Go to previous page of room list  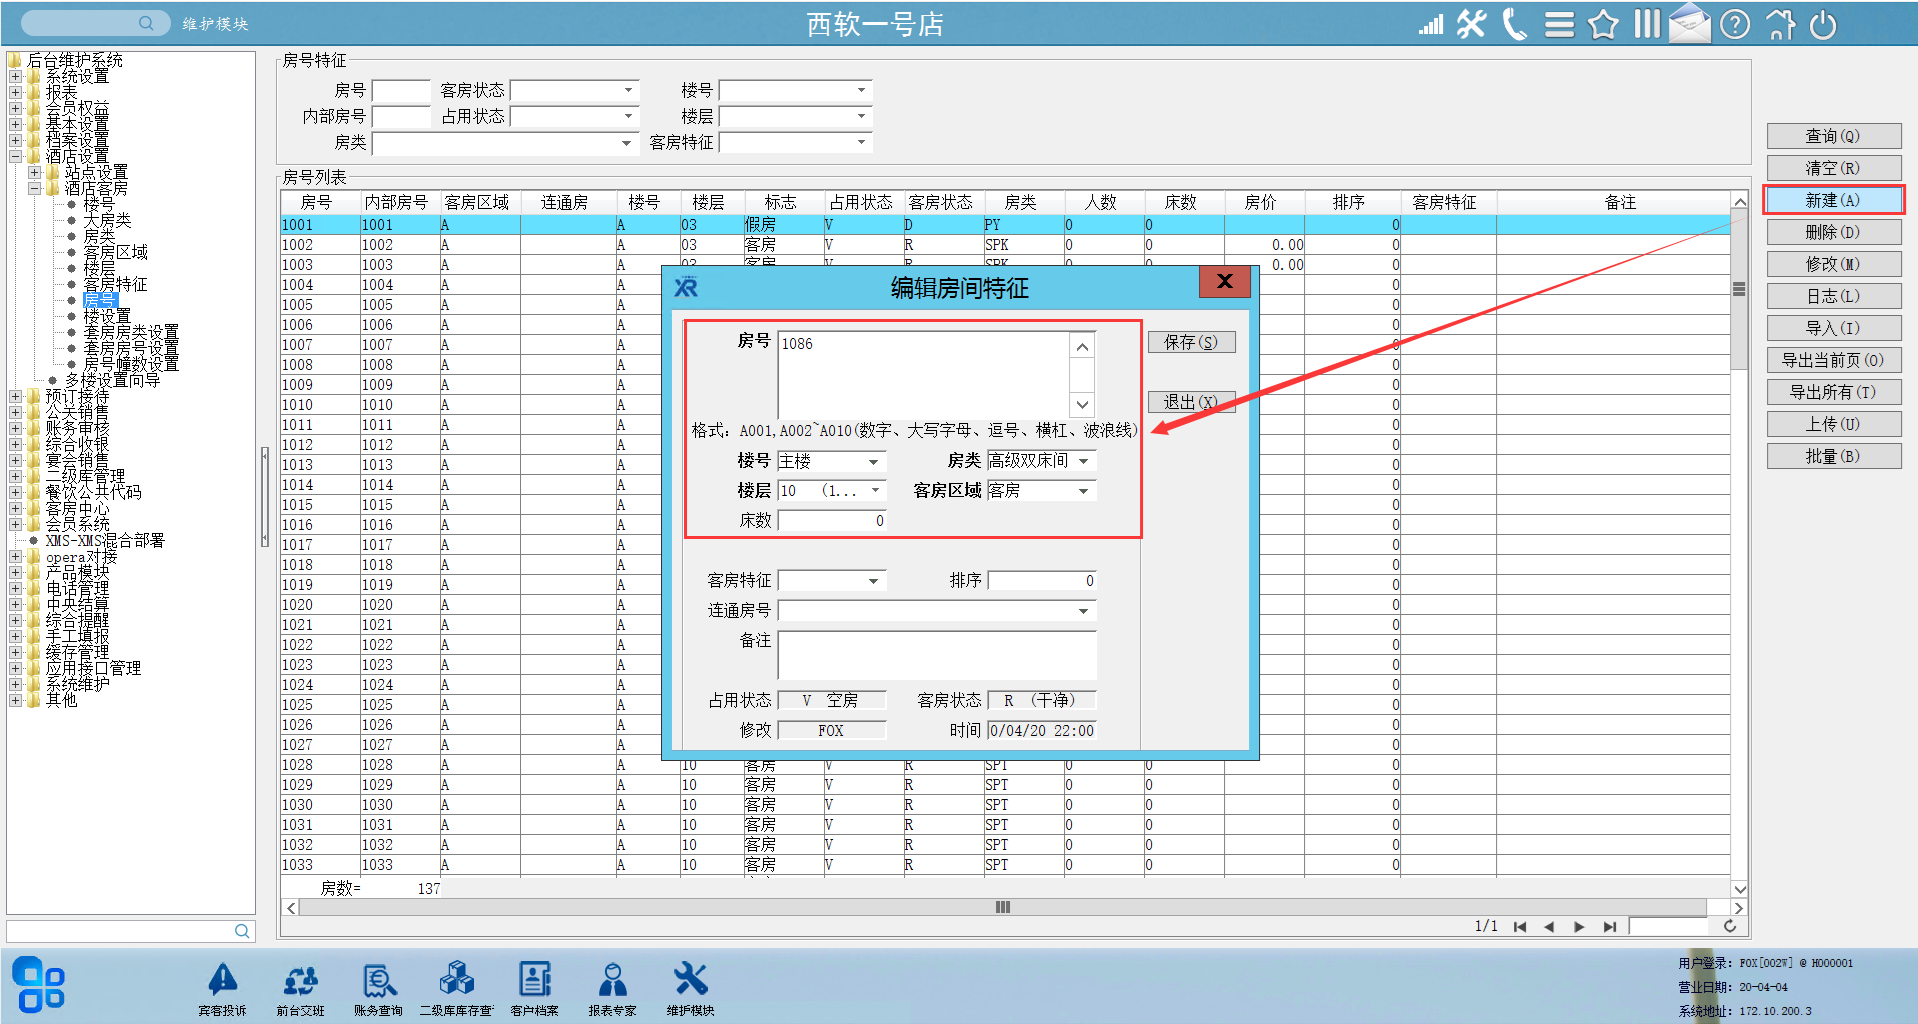1549,927
